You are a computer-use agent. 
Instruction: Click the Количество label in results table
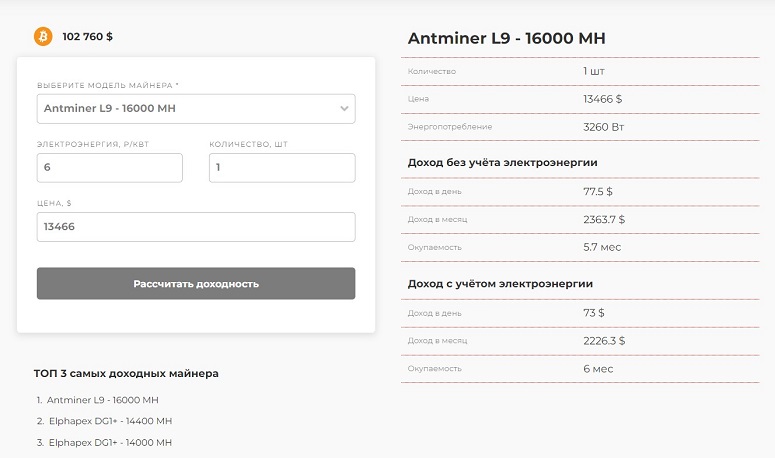point(432,71)
